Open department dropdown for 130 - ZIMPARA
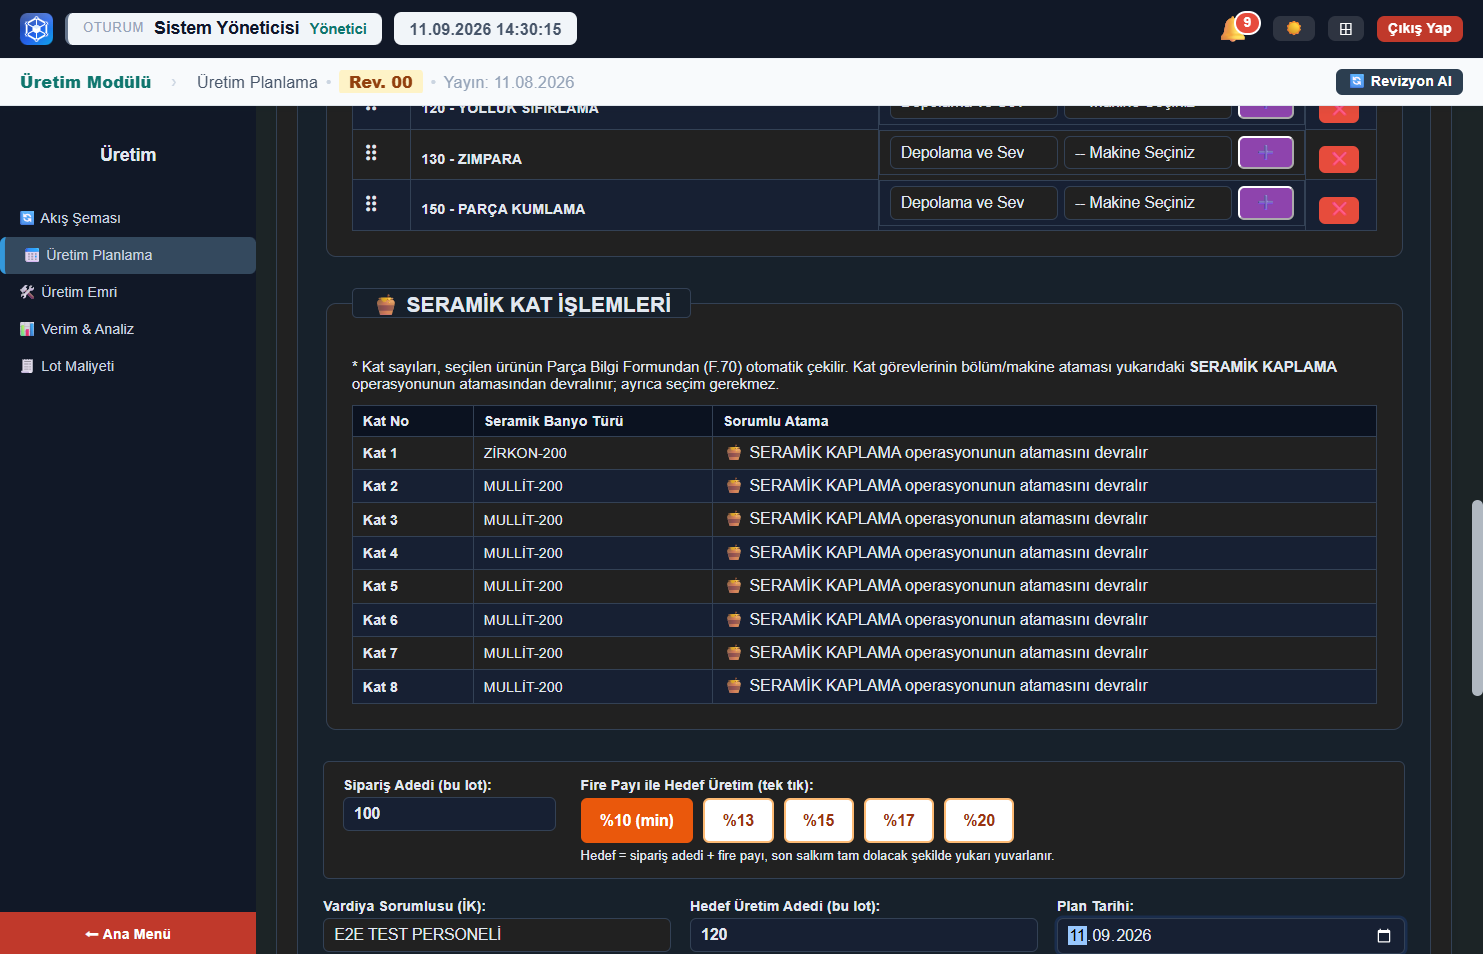Viewport: 1483px width, 954px height. click(973, 153)
